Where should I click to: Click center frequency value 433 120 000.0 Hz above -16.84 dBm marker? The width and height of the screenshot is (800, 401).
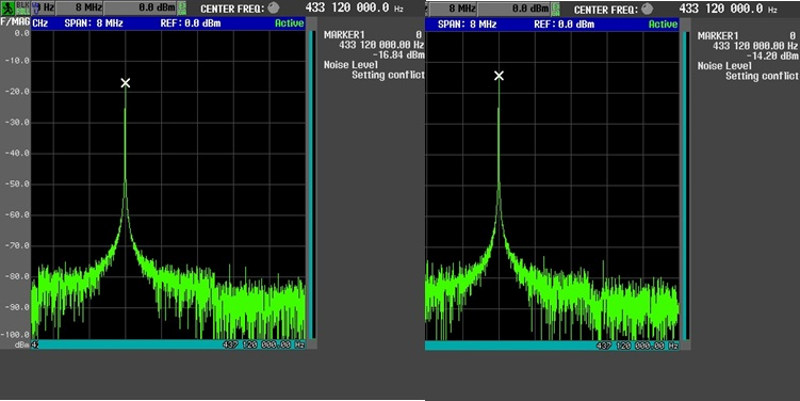pos(355,8)
